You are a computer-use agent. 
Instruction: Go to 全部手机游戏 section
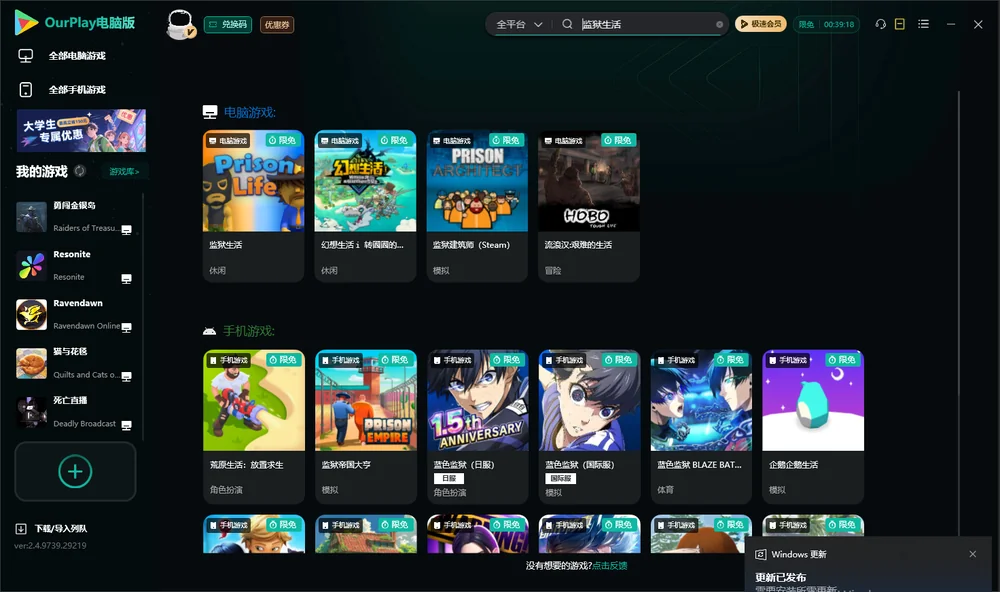(x=62, y=90)
